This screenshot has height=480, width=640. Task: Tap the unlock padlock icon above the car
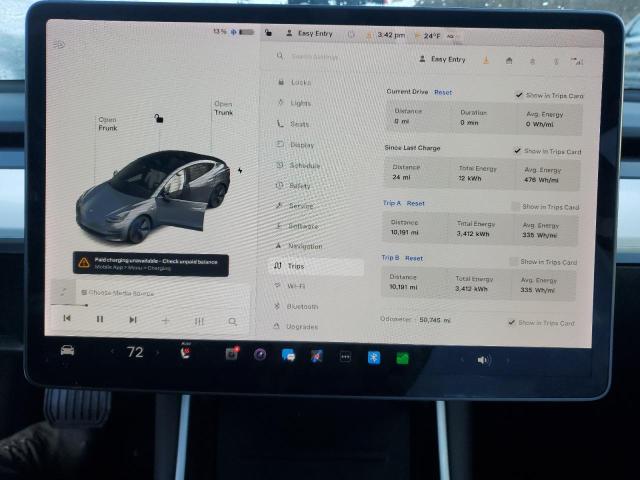(x=157, y=118)
